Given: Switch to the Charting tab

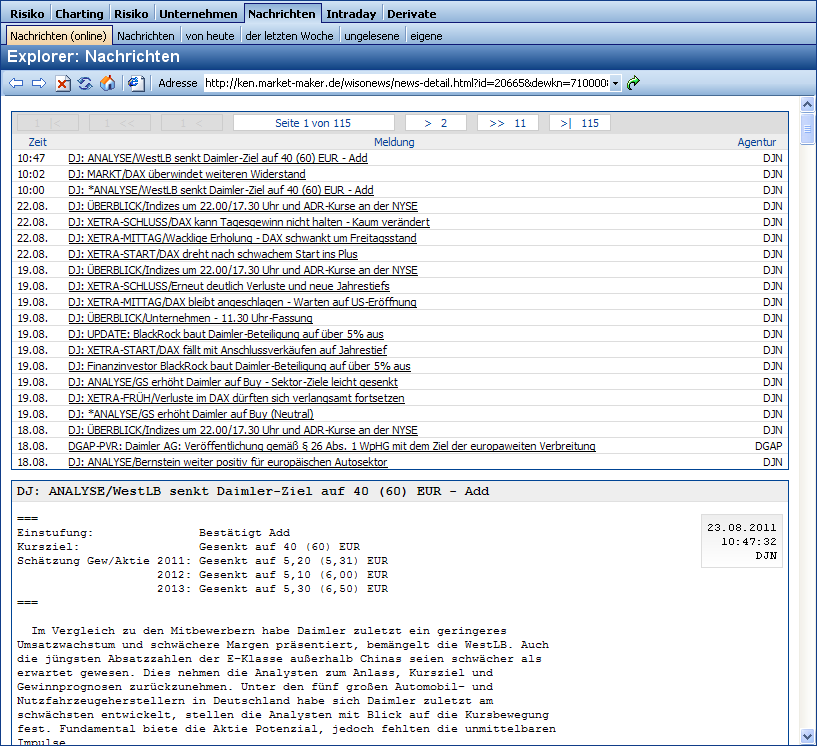Looking at the screenshot, I should pyautogui.click(x=79, y=14).
